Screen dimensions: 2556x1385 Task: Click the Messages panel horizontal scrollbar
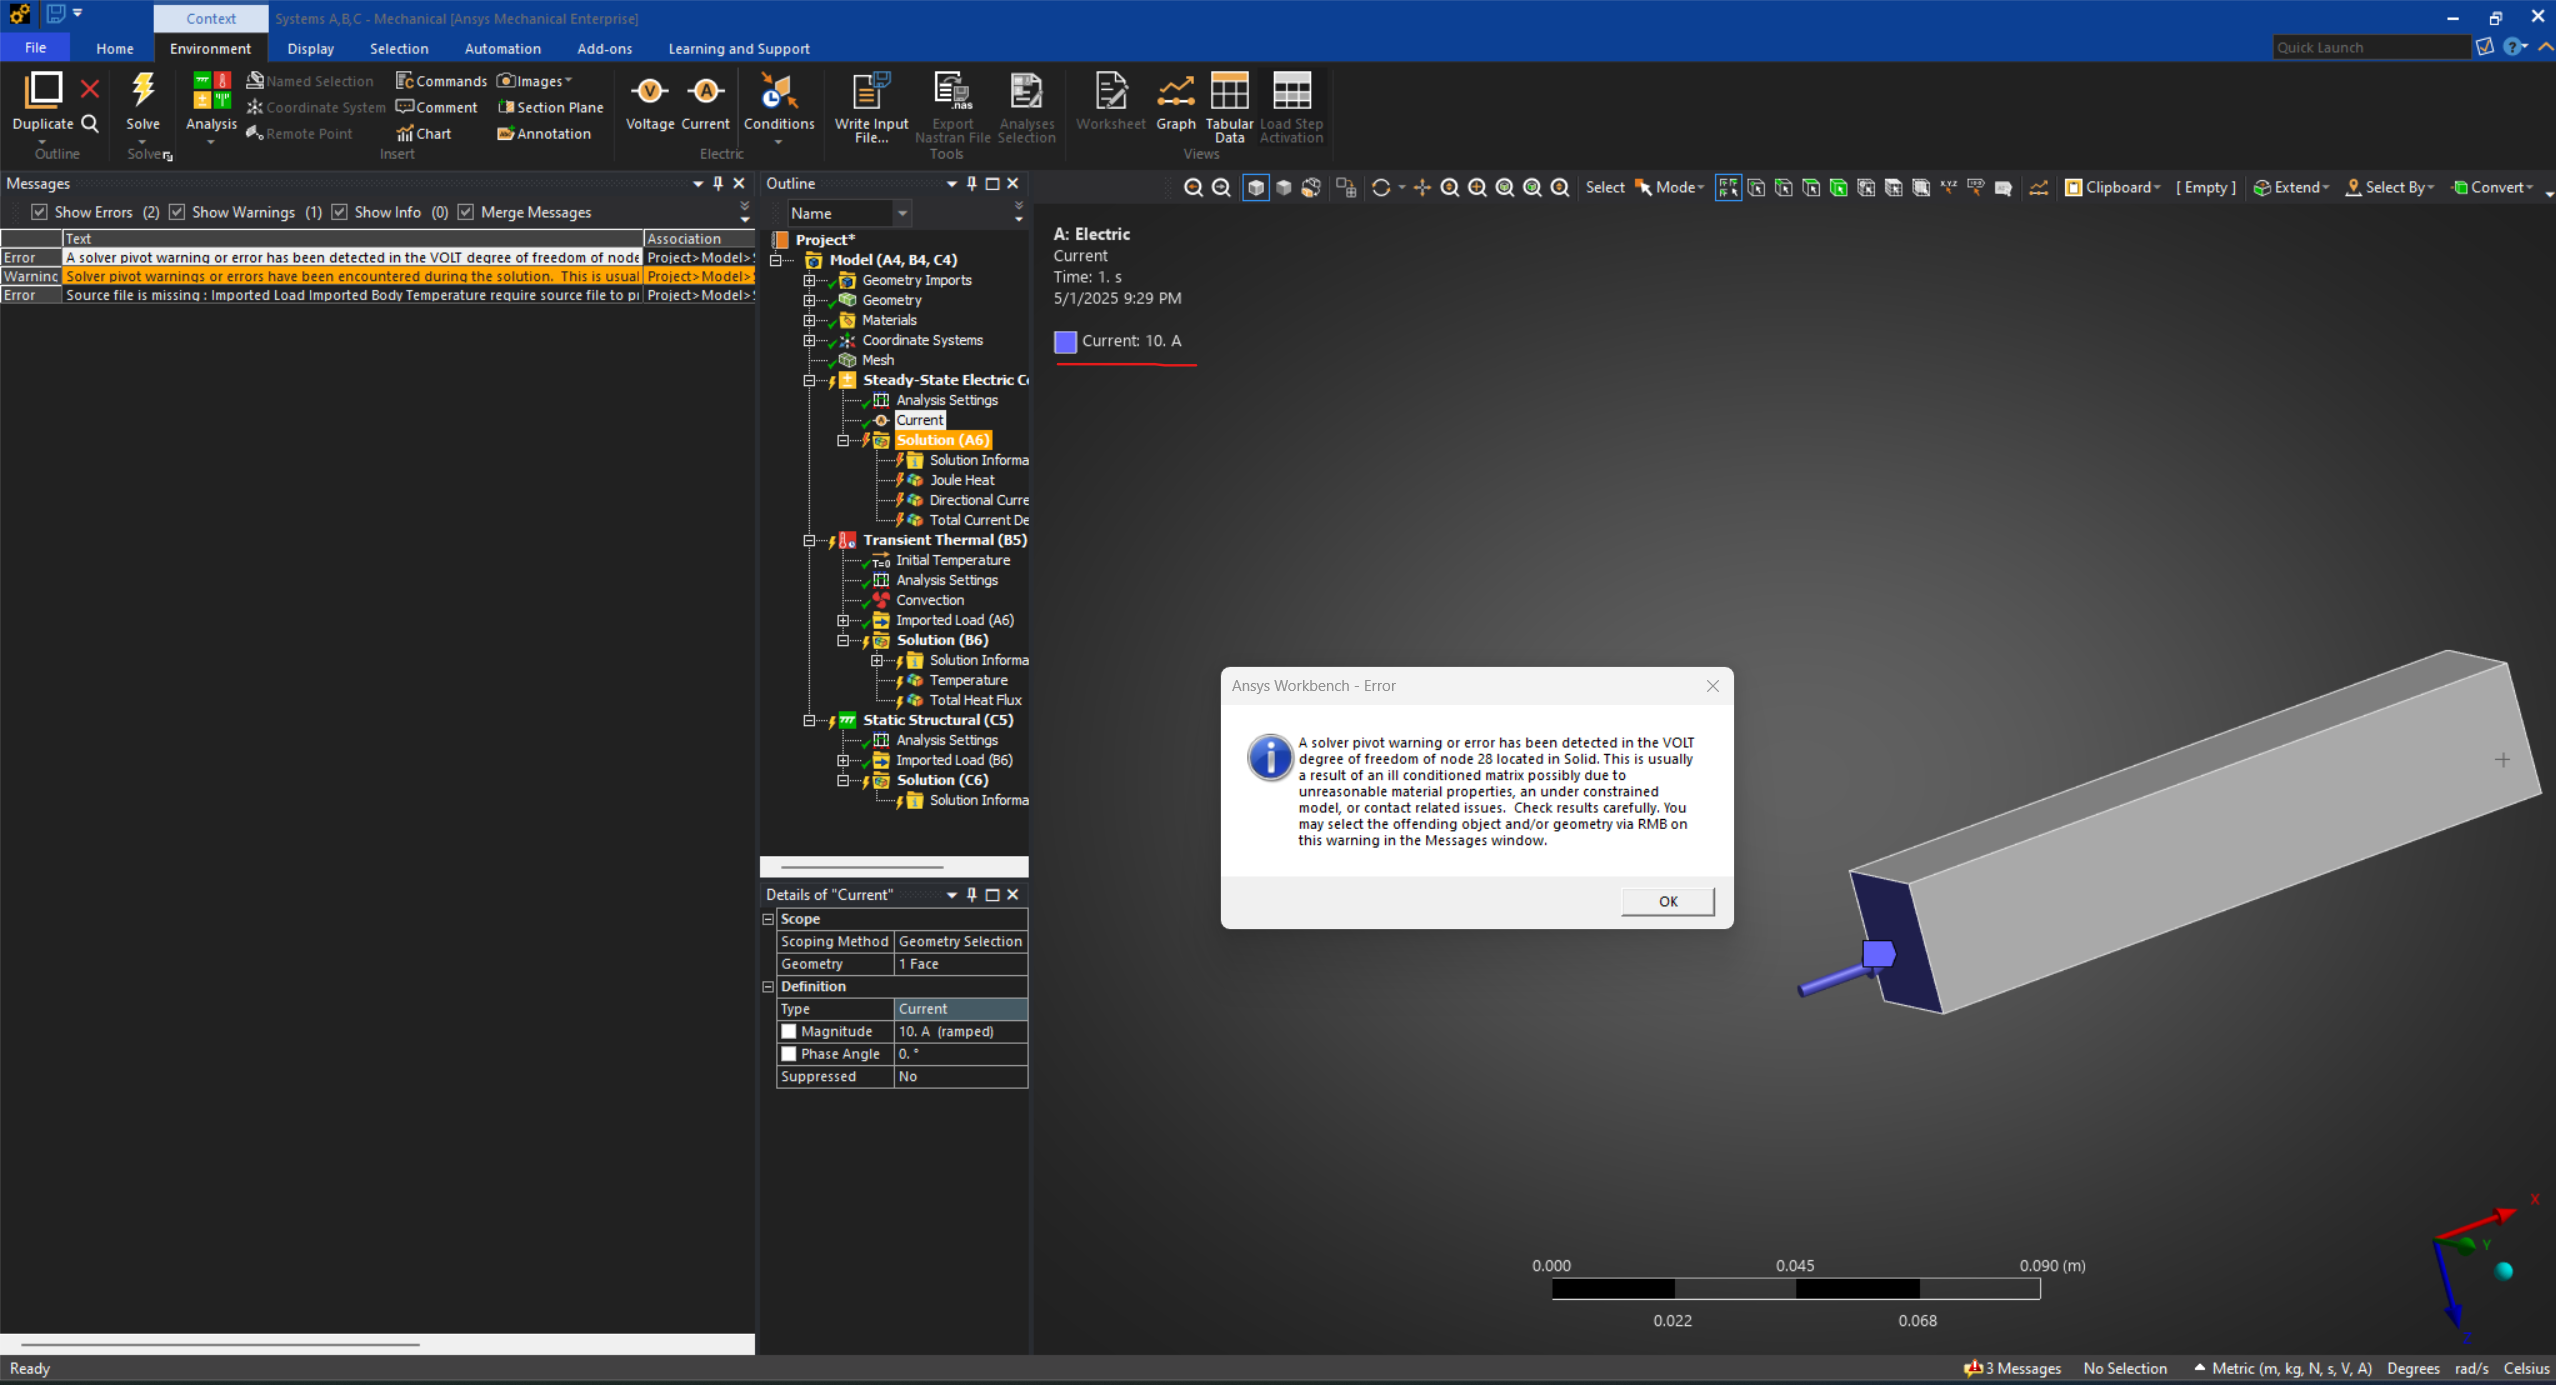tap(220, 1344)
